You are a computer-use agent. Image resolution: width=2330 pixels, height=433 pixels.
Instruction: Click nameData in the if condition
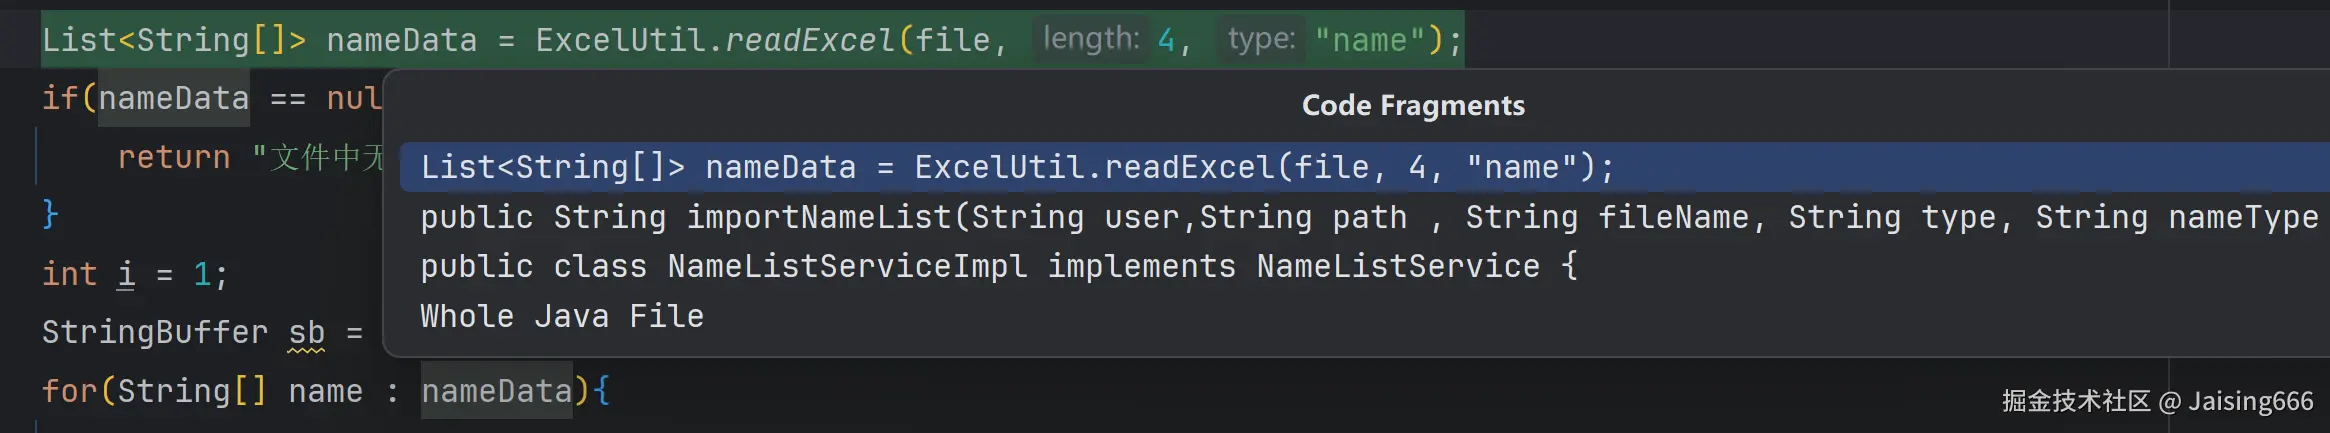[173, 98]
